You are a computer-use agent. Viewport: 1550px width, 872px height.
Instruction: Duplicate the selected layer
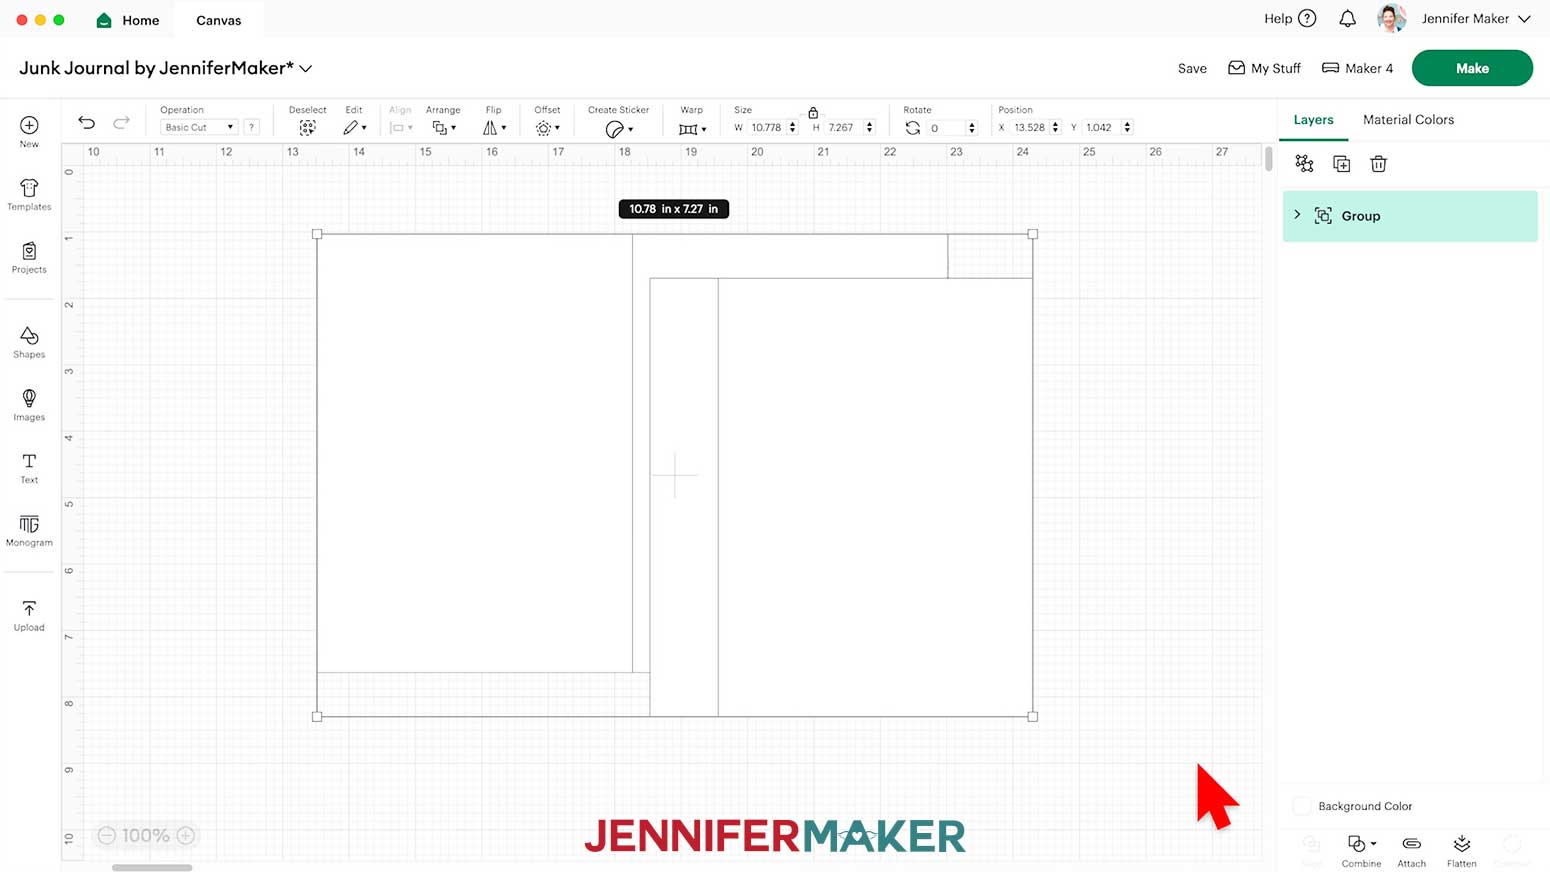pyautogui.click(x=1341, y=164)
